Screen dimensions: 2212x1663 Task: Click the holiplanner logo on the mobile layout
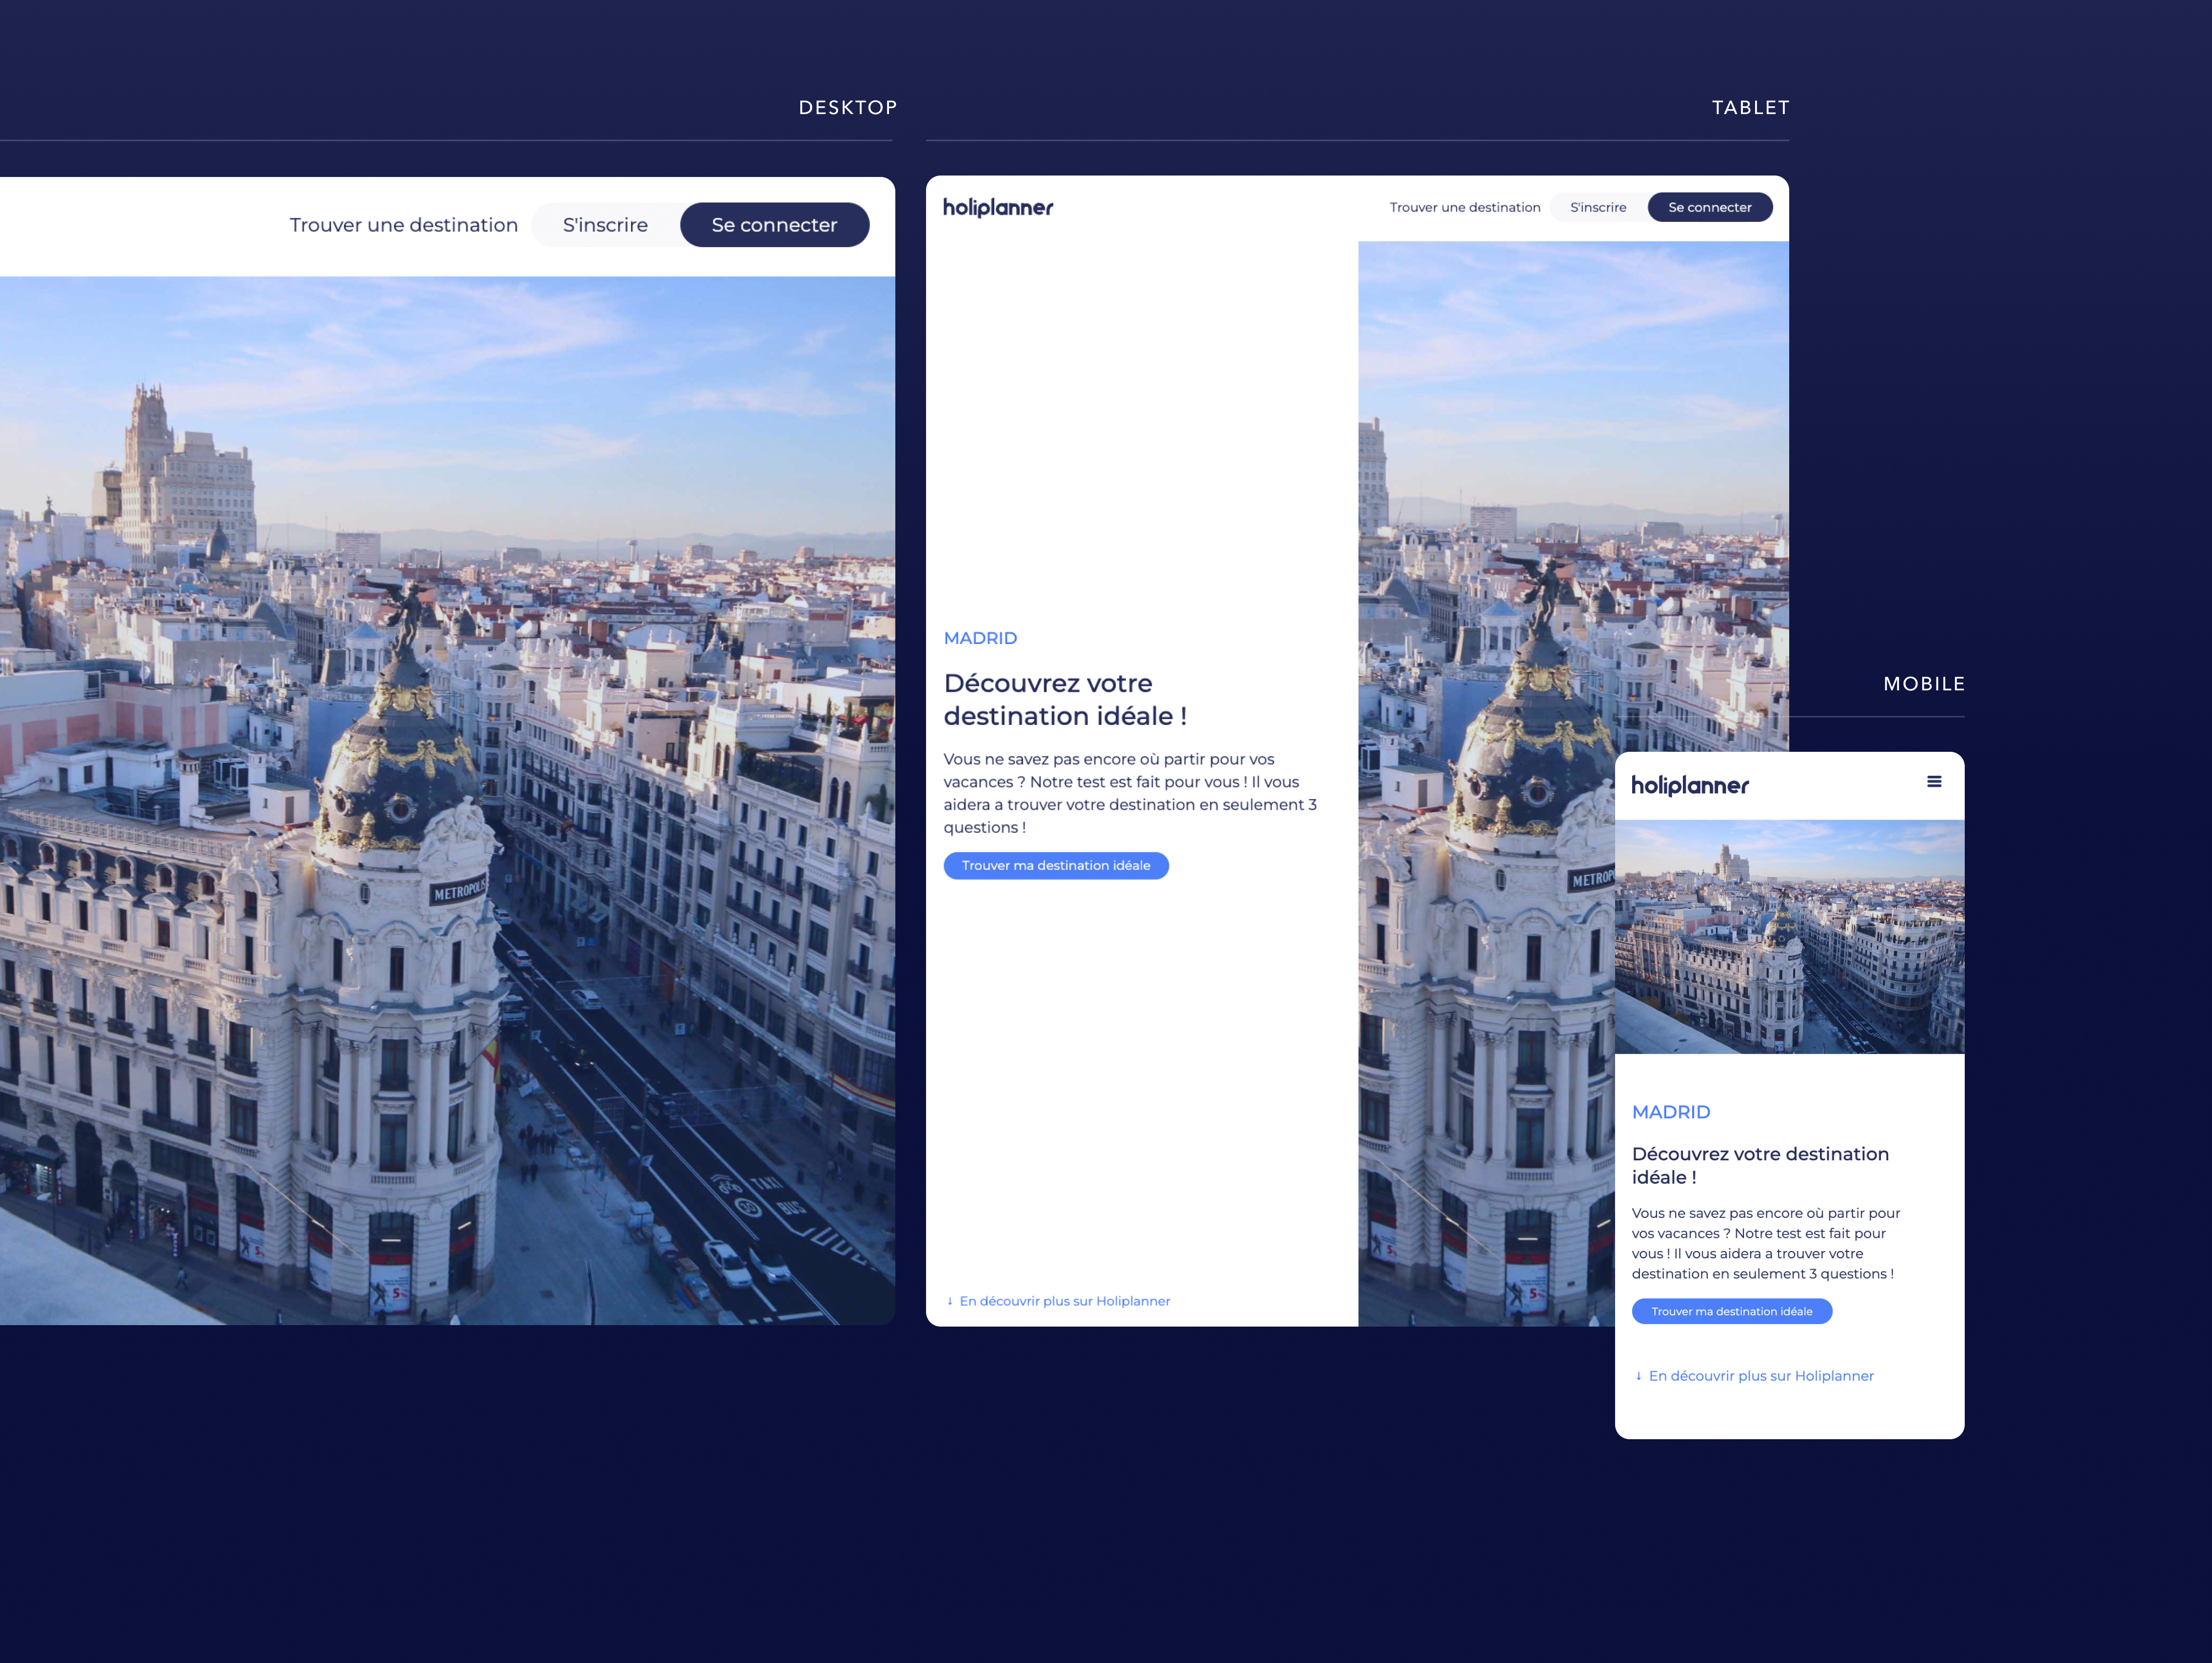point(1690,786)
